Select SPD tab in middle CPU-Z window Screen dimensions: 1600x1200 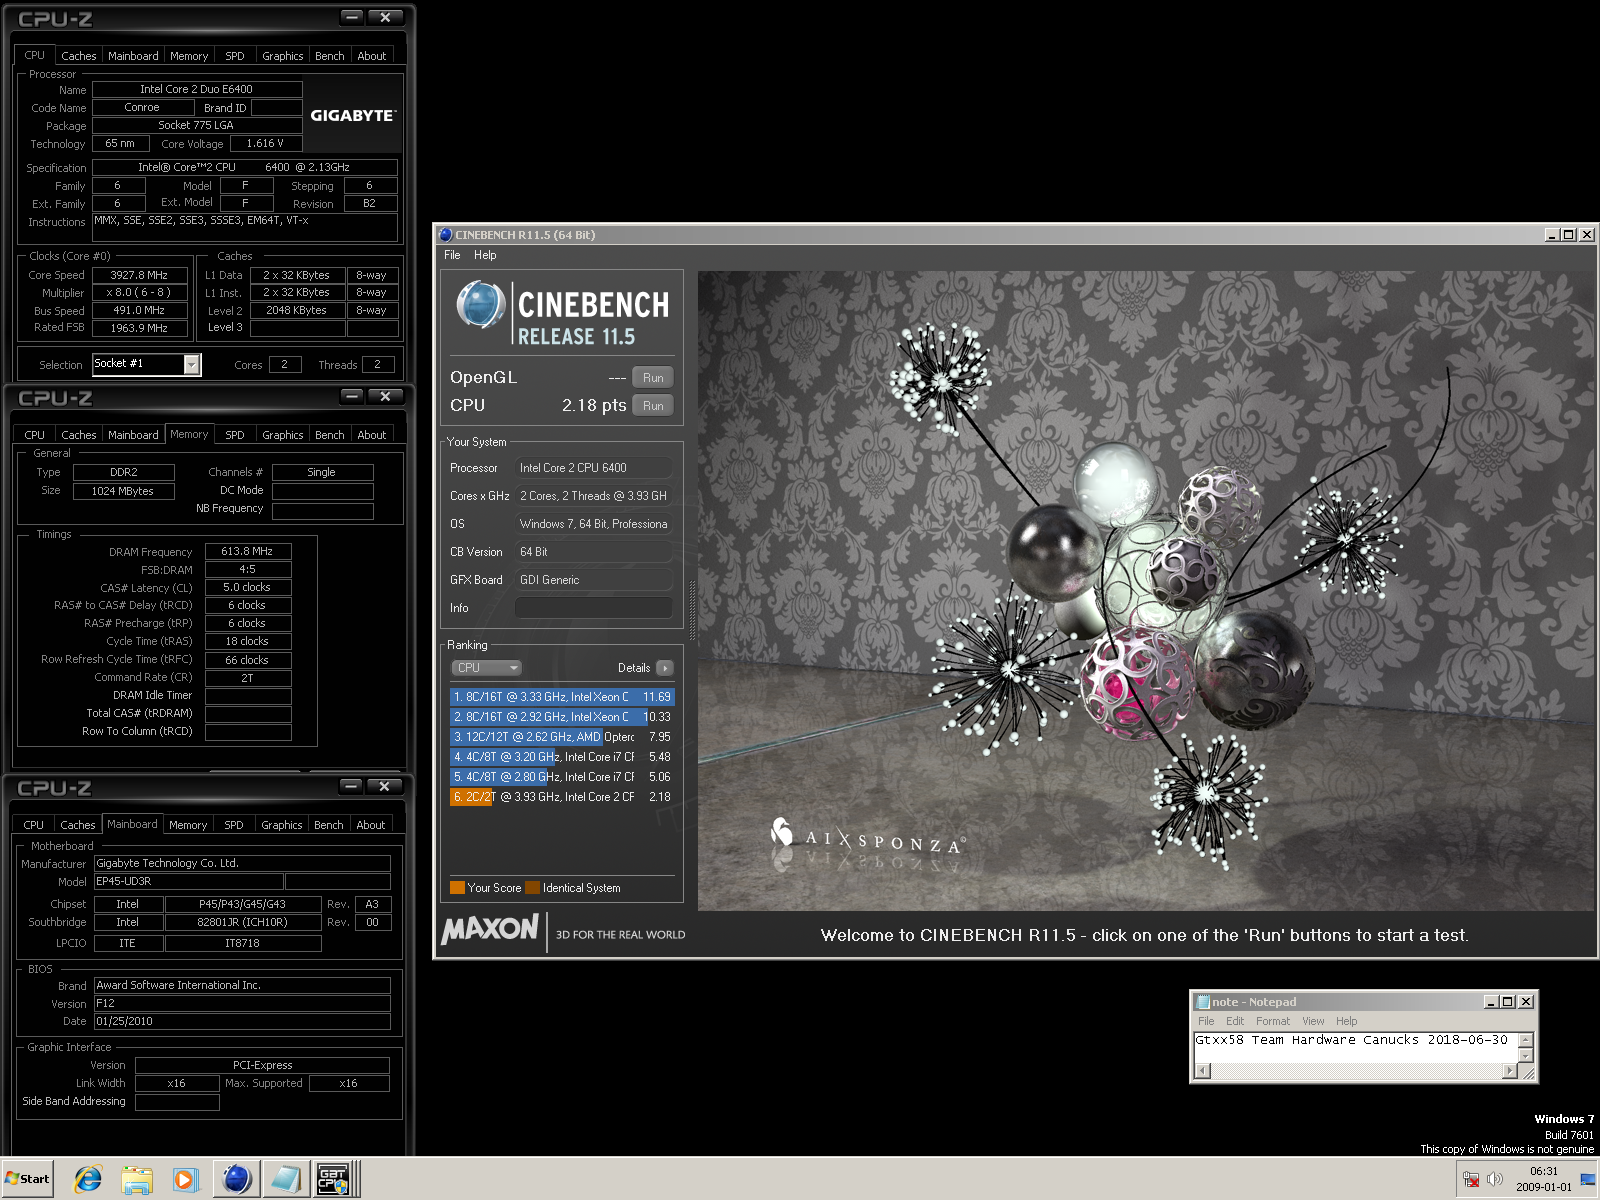tap(235, 435)
